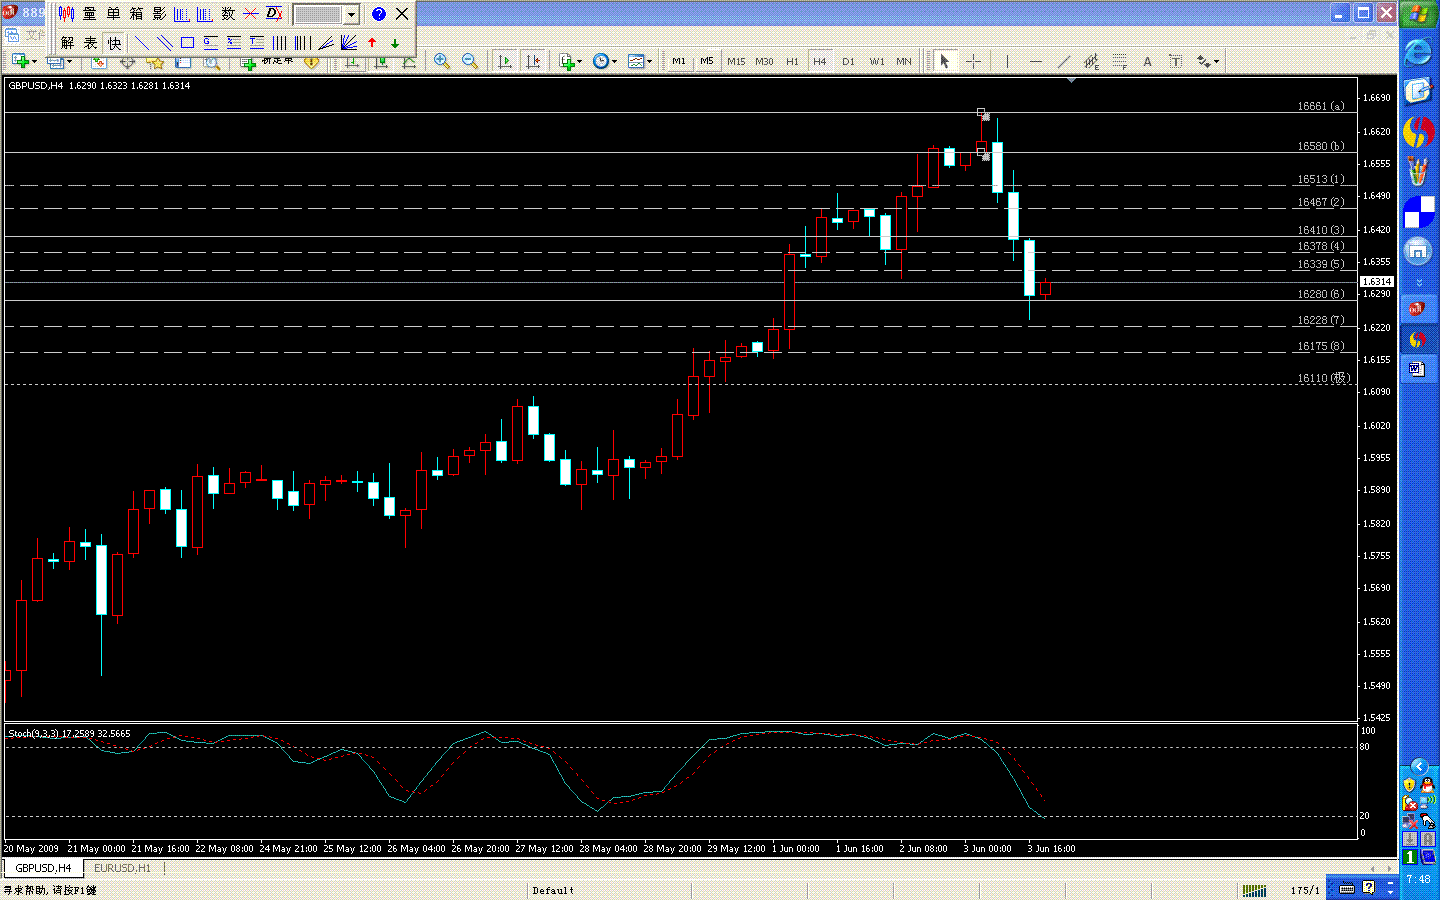Viewport: 1440px width, 900px height.
Task: Select the parallel blue lines drawing tool
Action: click(x=165, y=43)
